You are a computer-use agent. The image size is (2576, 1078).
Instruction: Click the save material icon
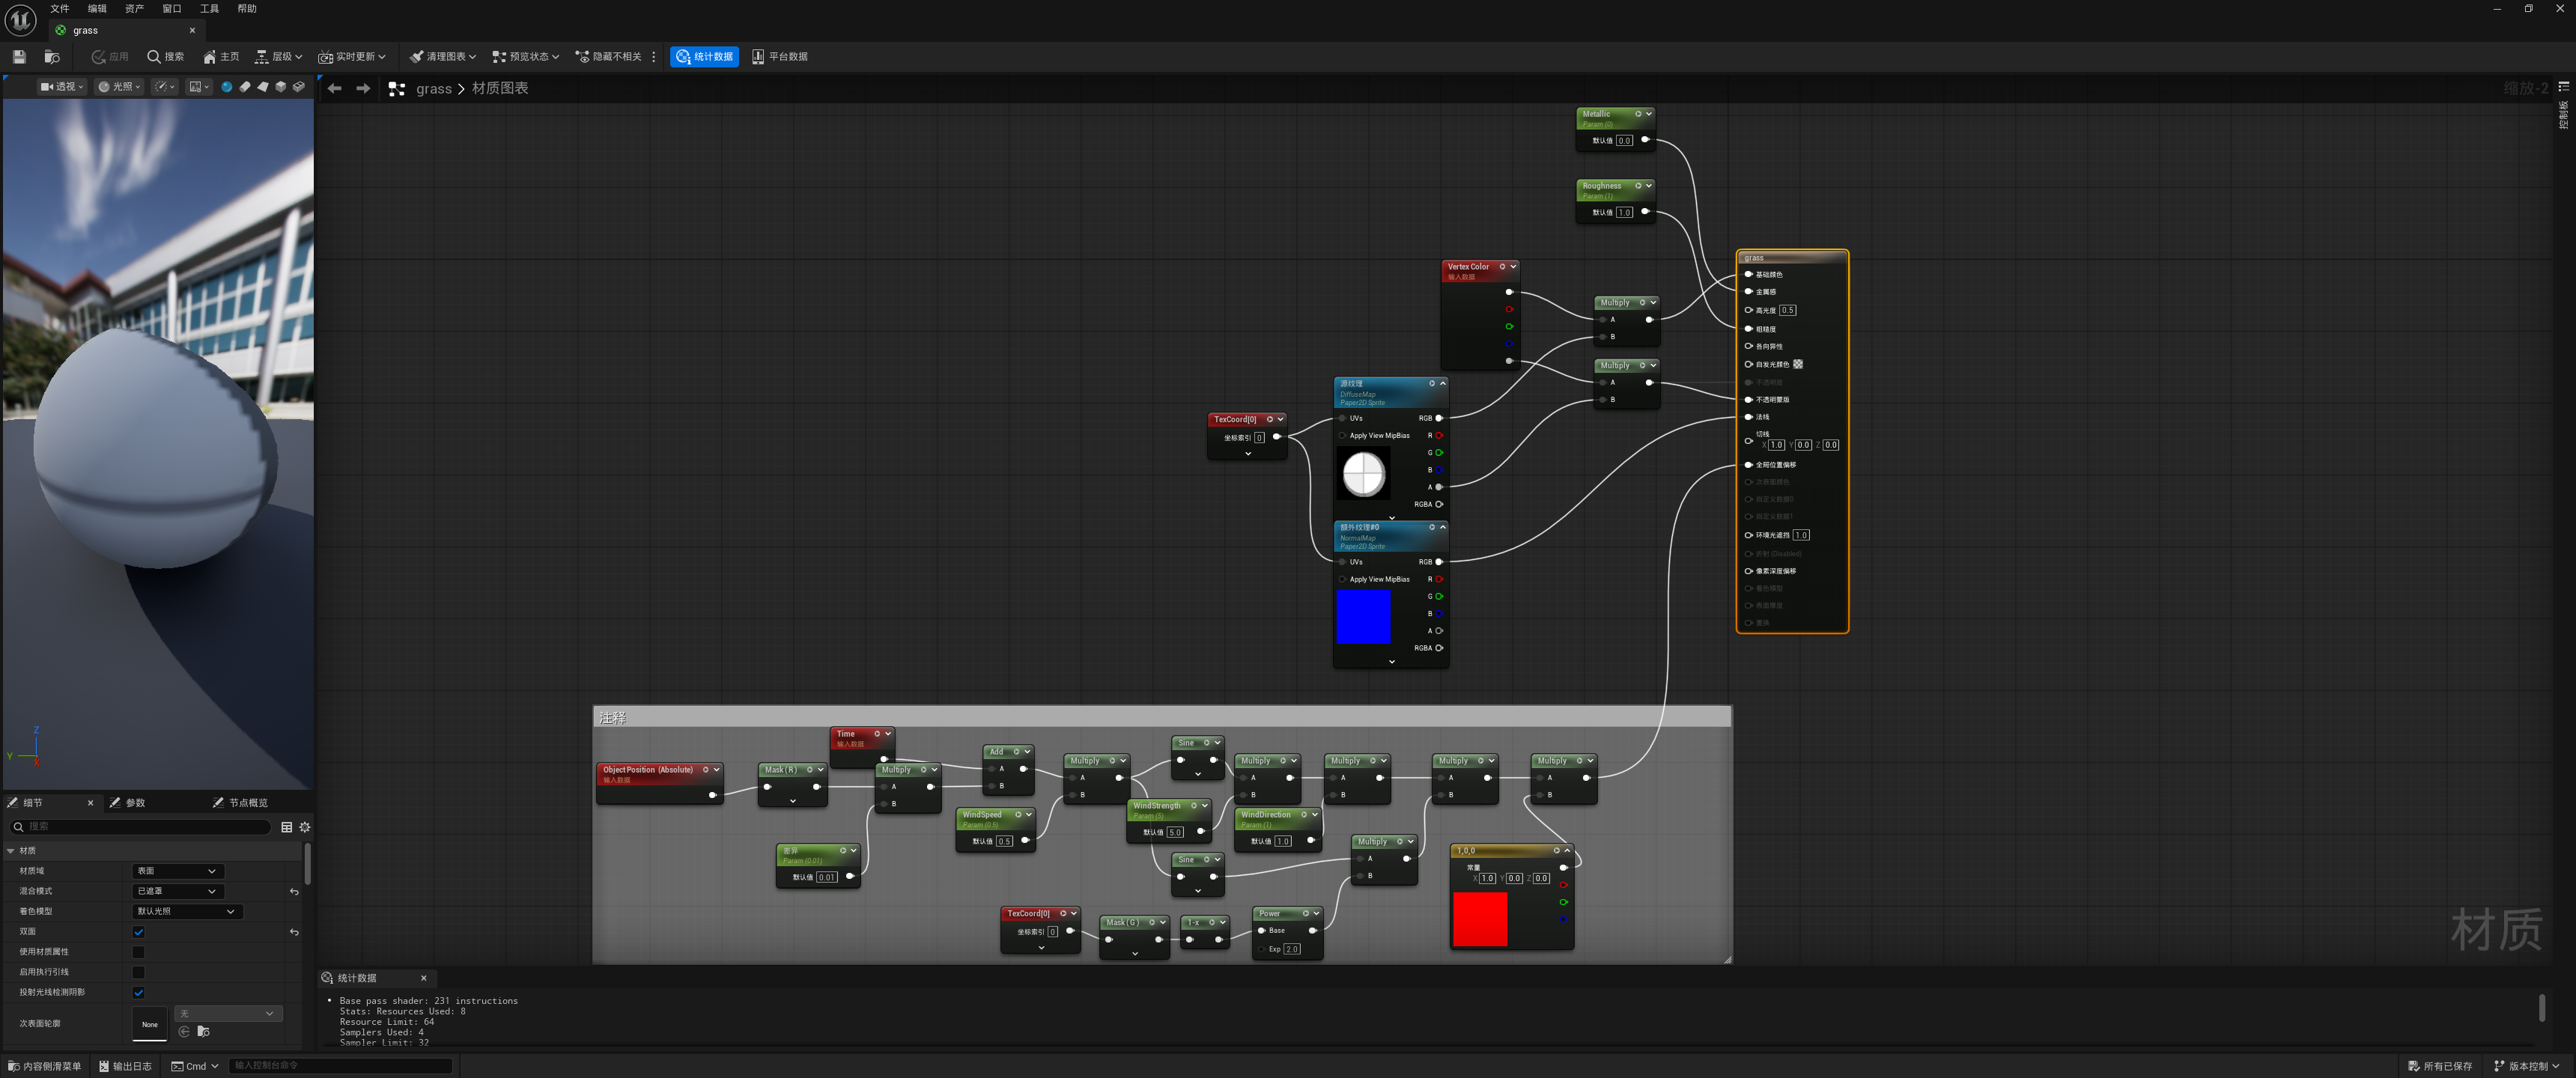click(x=19, y=57)
